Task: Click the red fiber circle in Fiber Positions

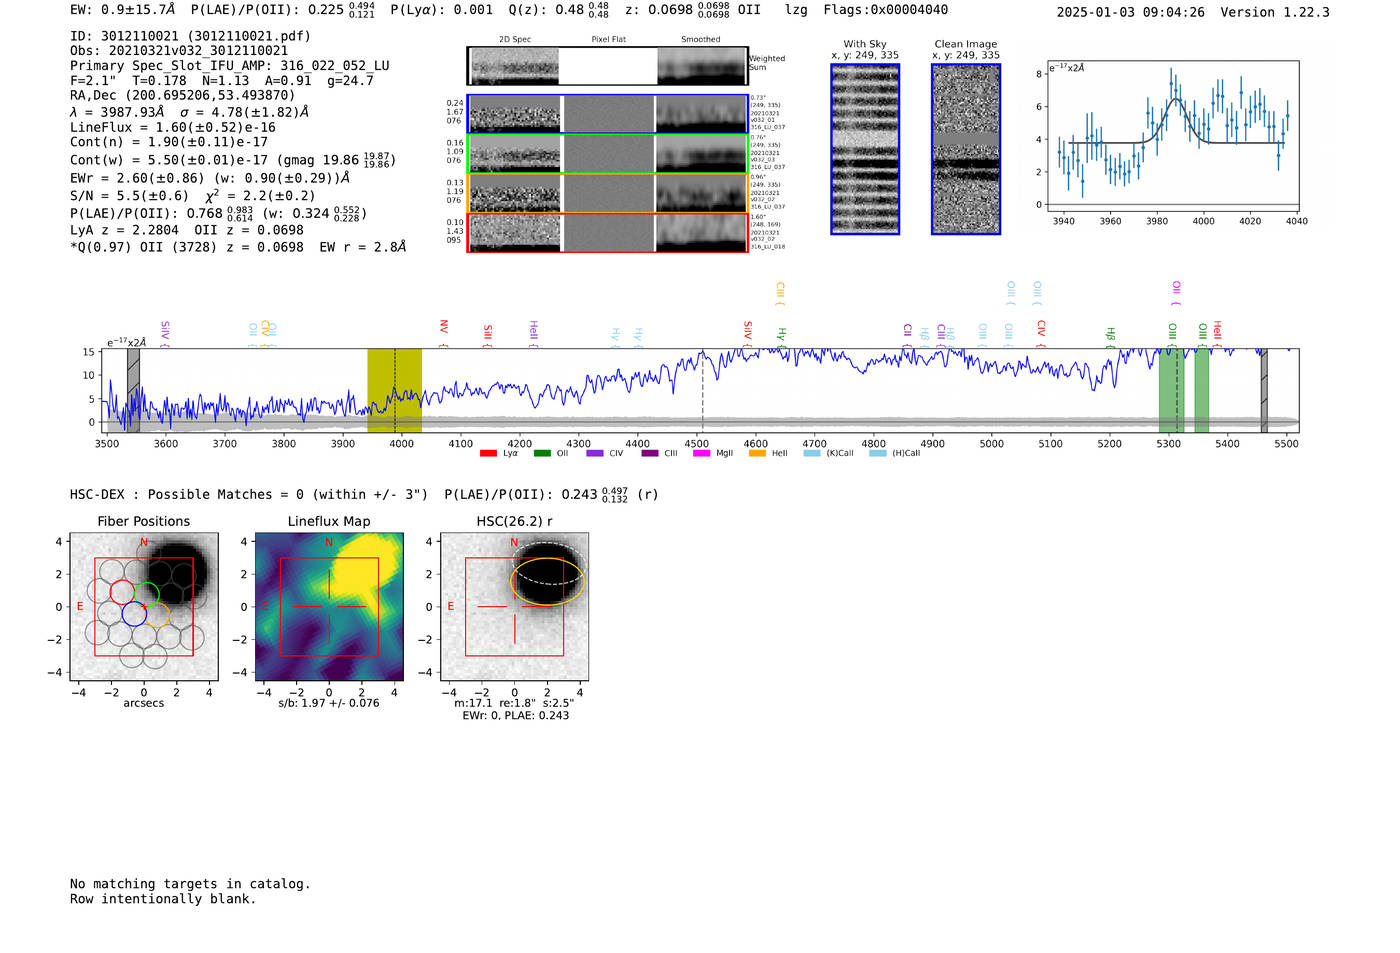Action: pos(122,592)
